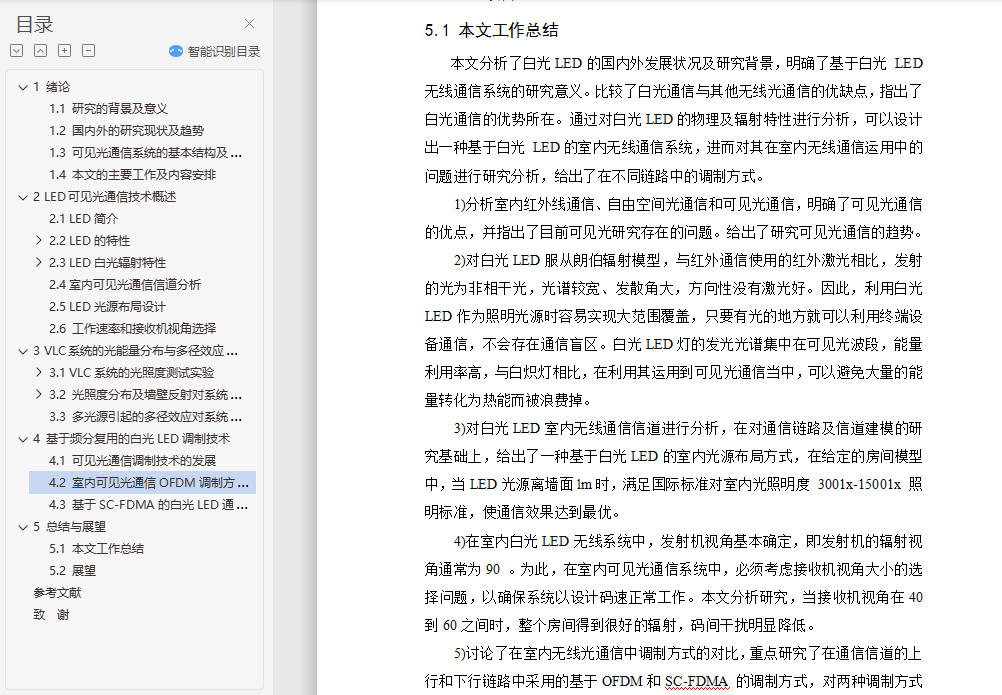Go to 参考文献 section
Screen dimensions: 1002x695
point(57,593)
